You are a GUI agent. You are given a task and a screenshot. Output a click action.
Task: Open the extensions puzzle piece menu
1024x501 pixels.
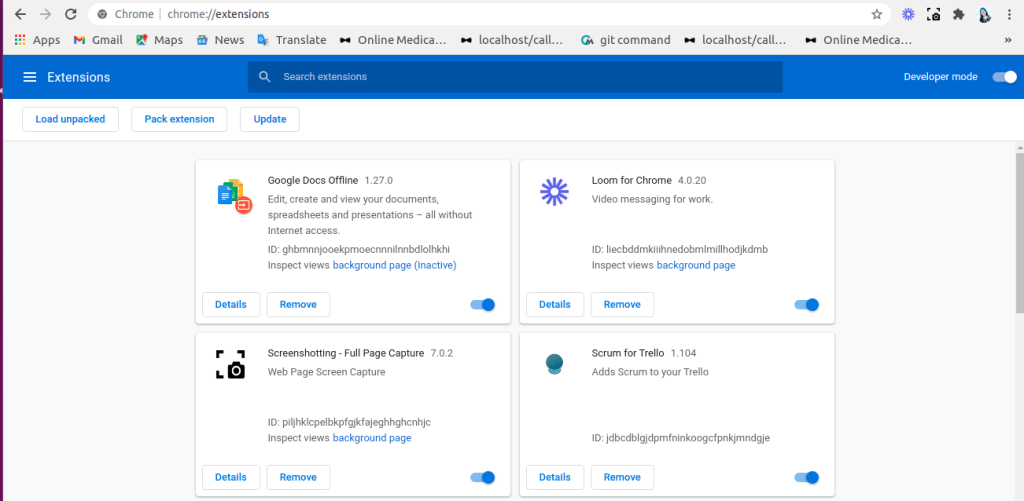pos(958,14)
